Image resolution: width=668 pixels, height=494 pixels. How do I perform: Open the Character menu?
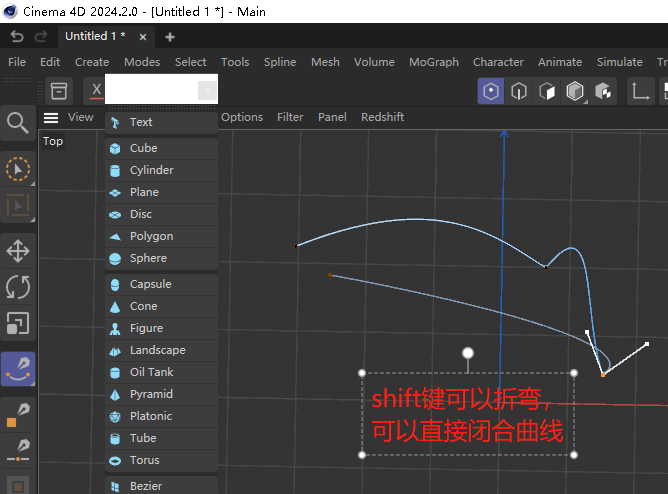498,62
